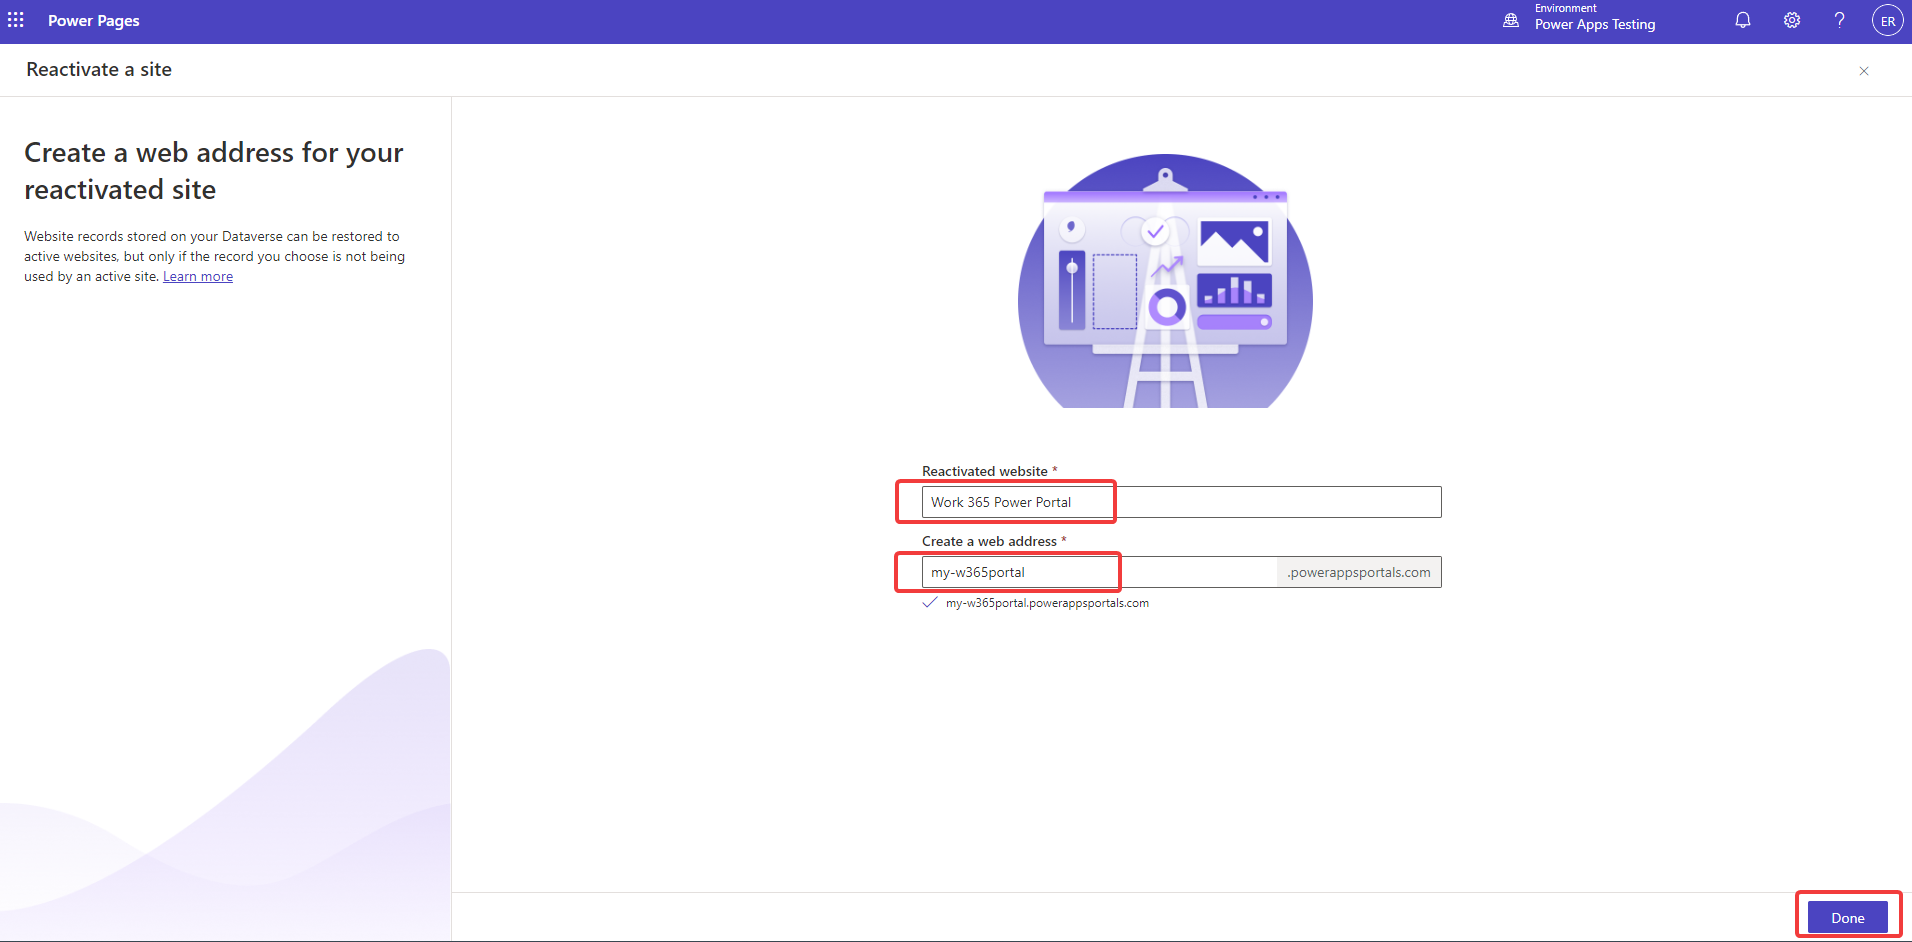Click the Reactivate a site heading
Viewport: 1912px width, 942px height.
pos(99,70)
